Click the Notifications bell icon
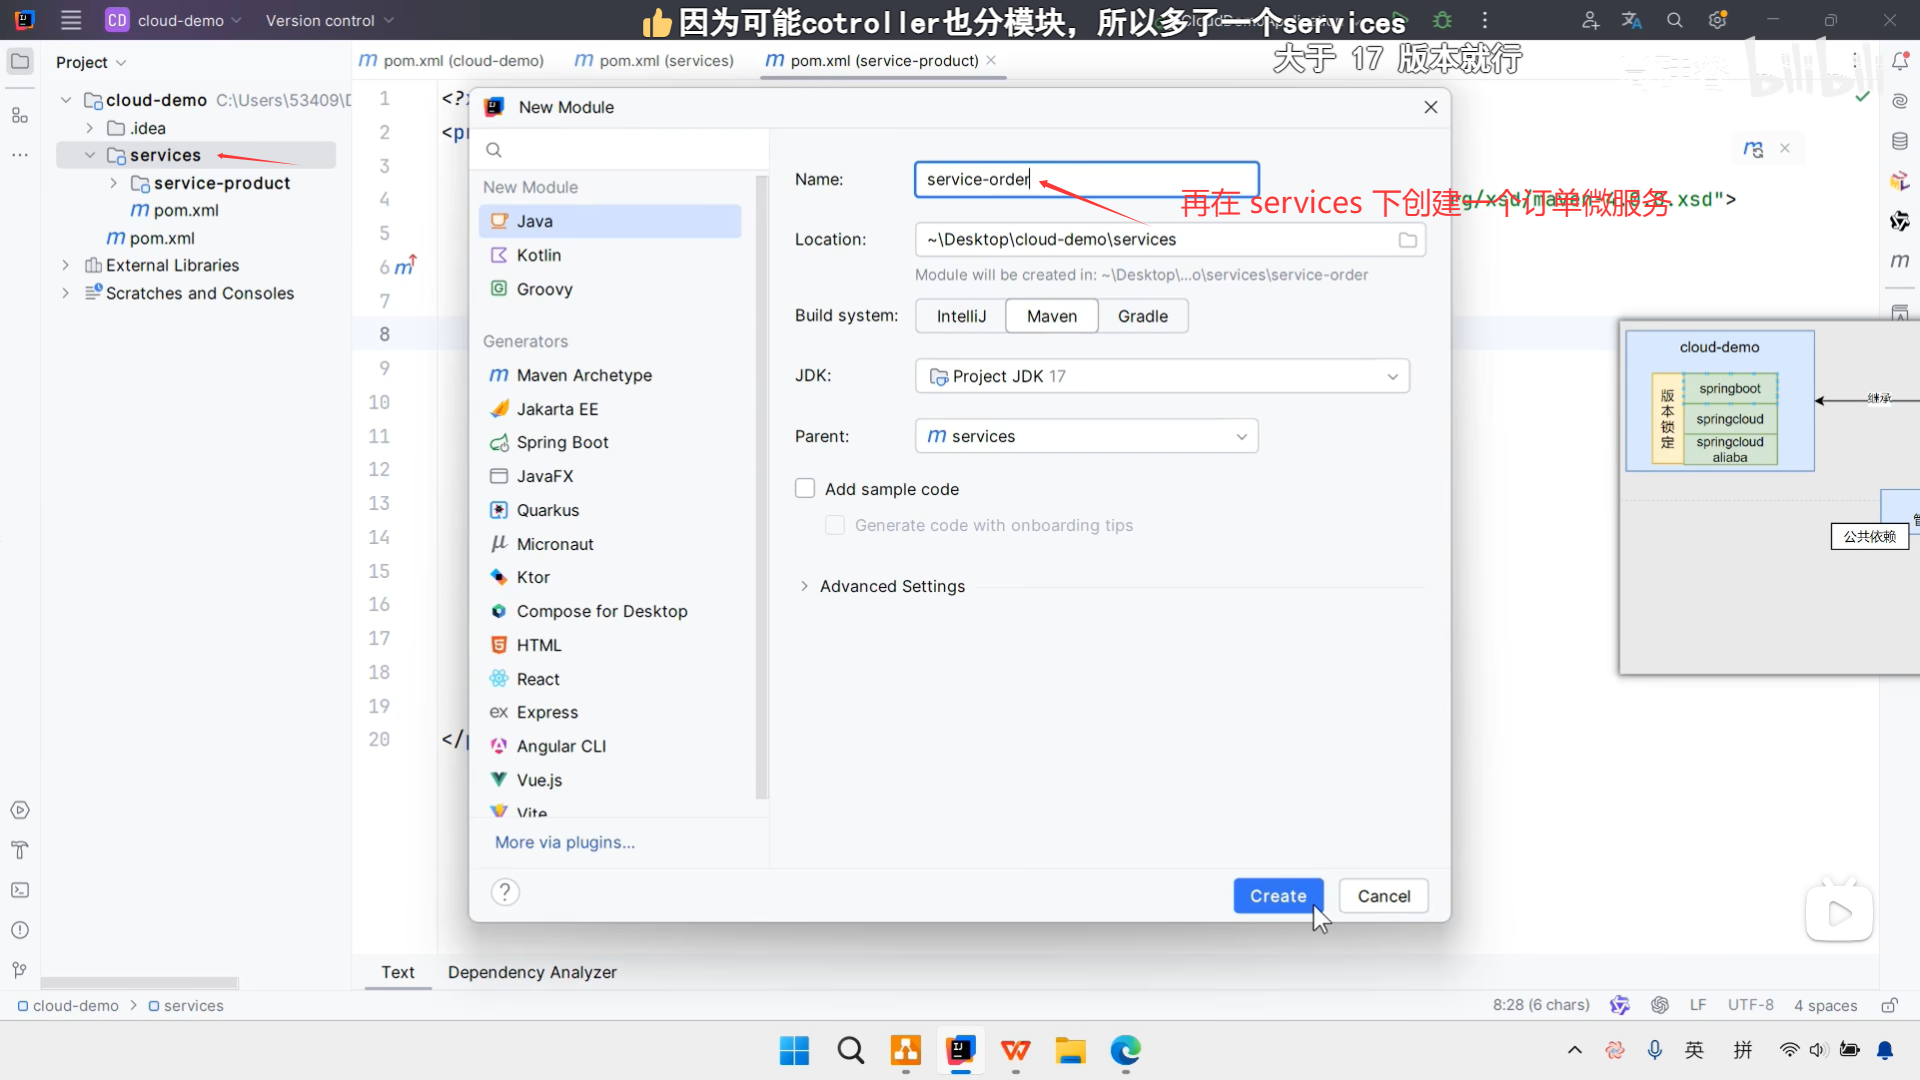The width and height of the screenshot is (1920, 1080). [1900, 61]
